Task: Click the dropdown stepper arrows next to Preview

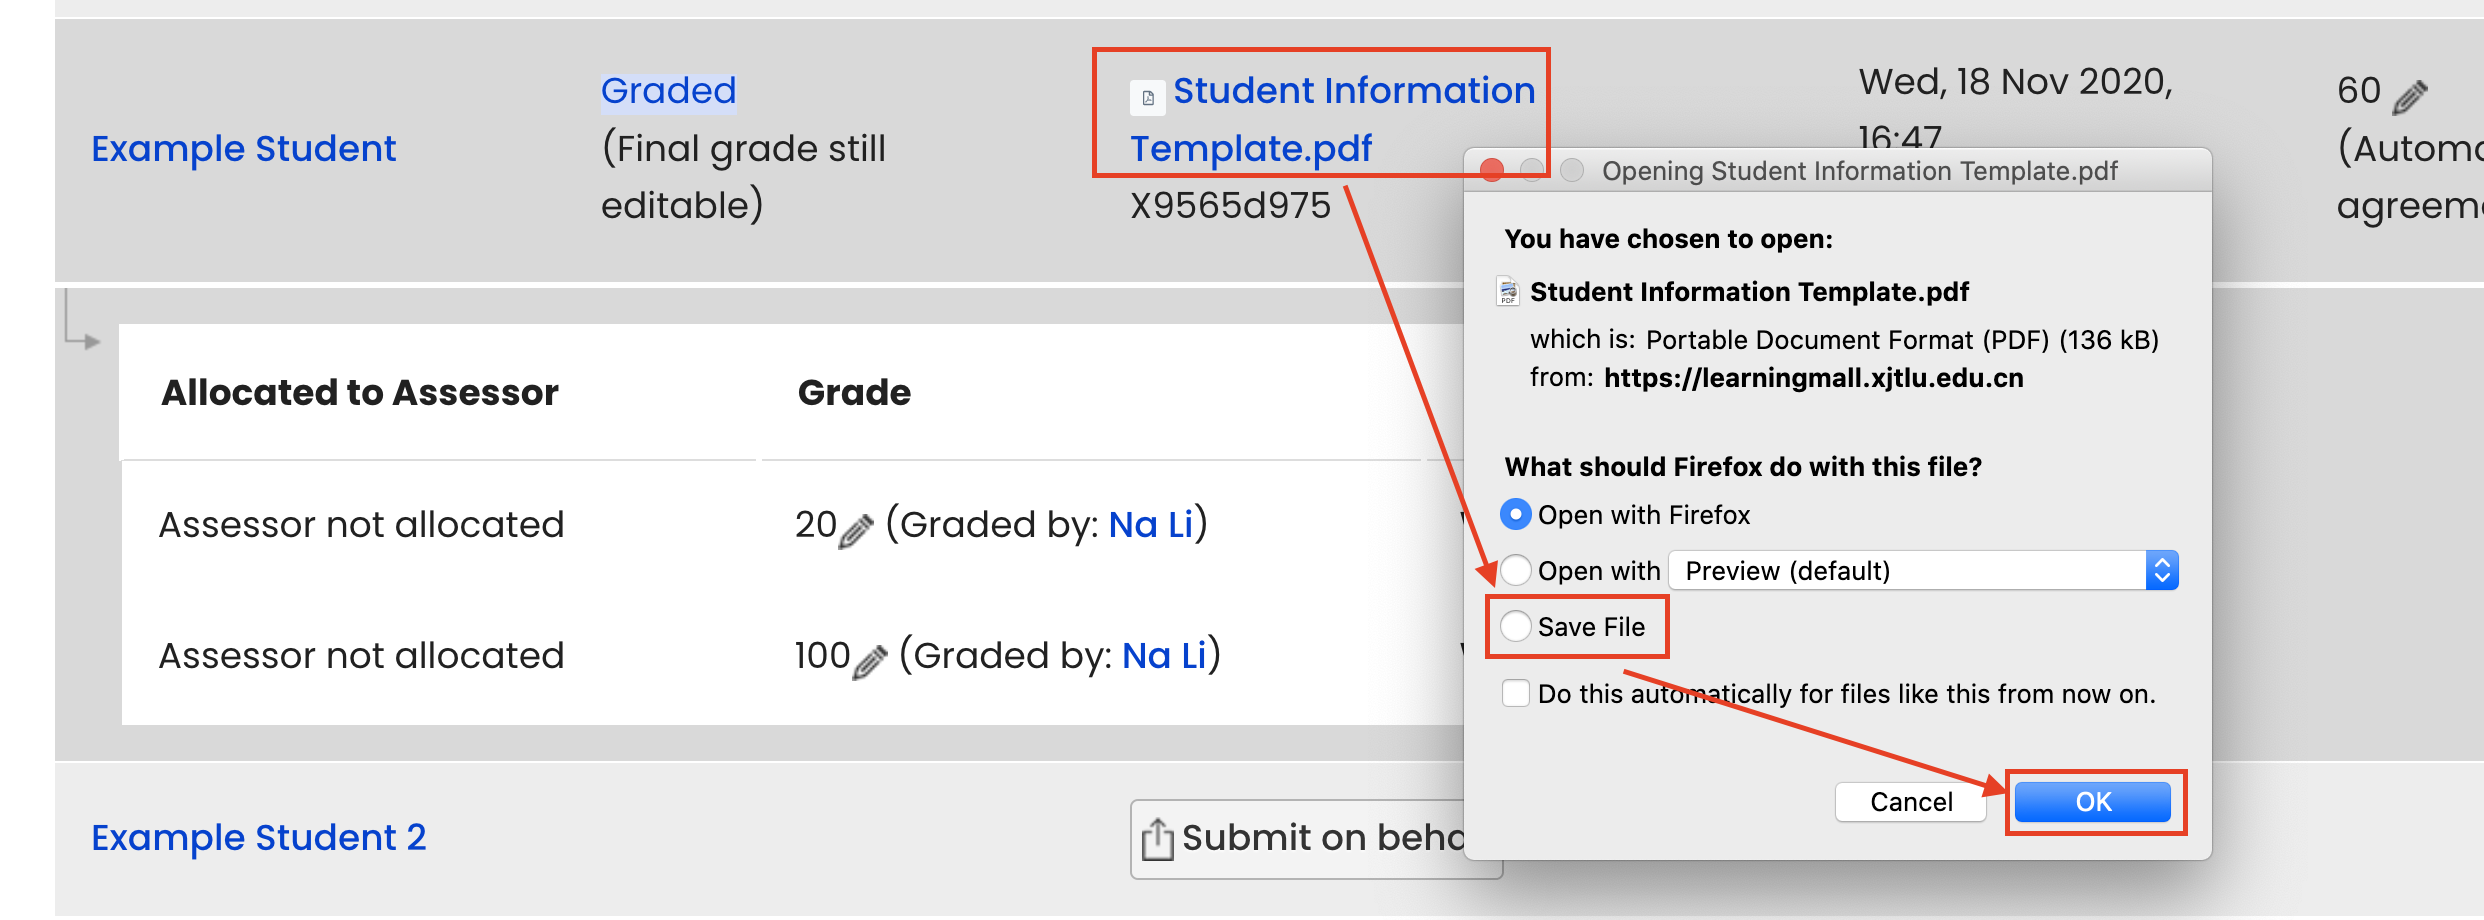Action: tap(2162, 570)
